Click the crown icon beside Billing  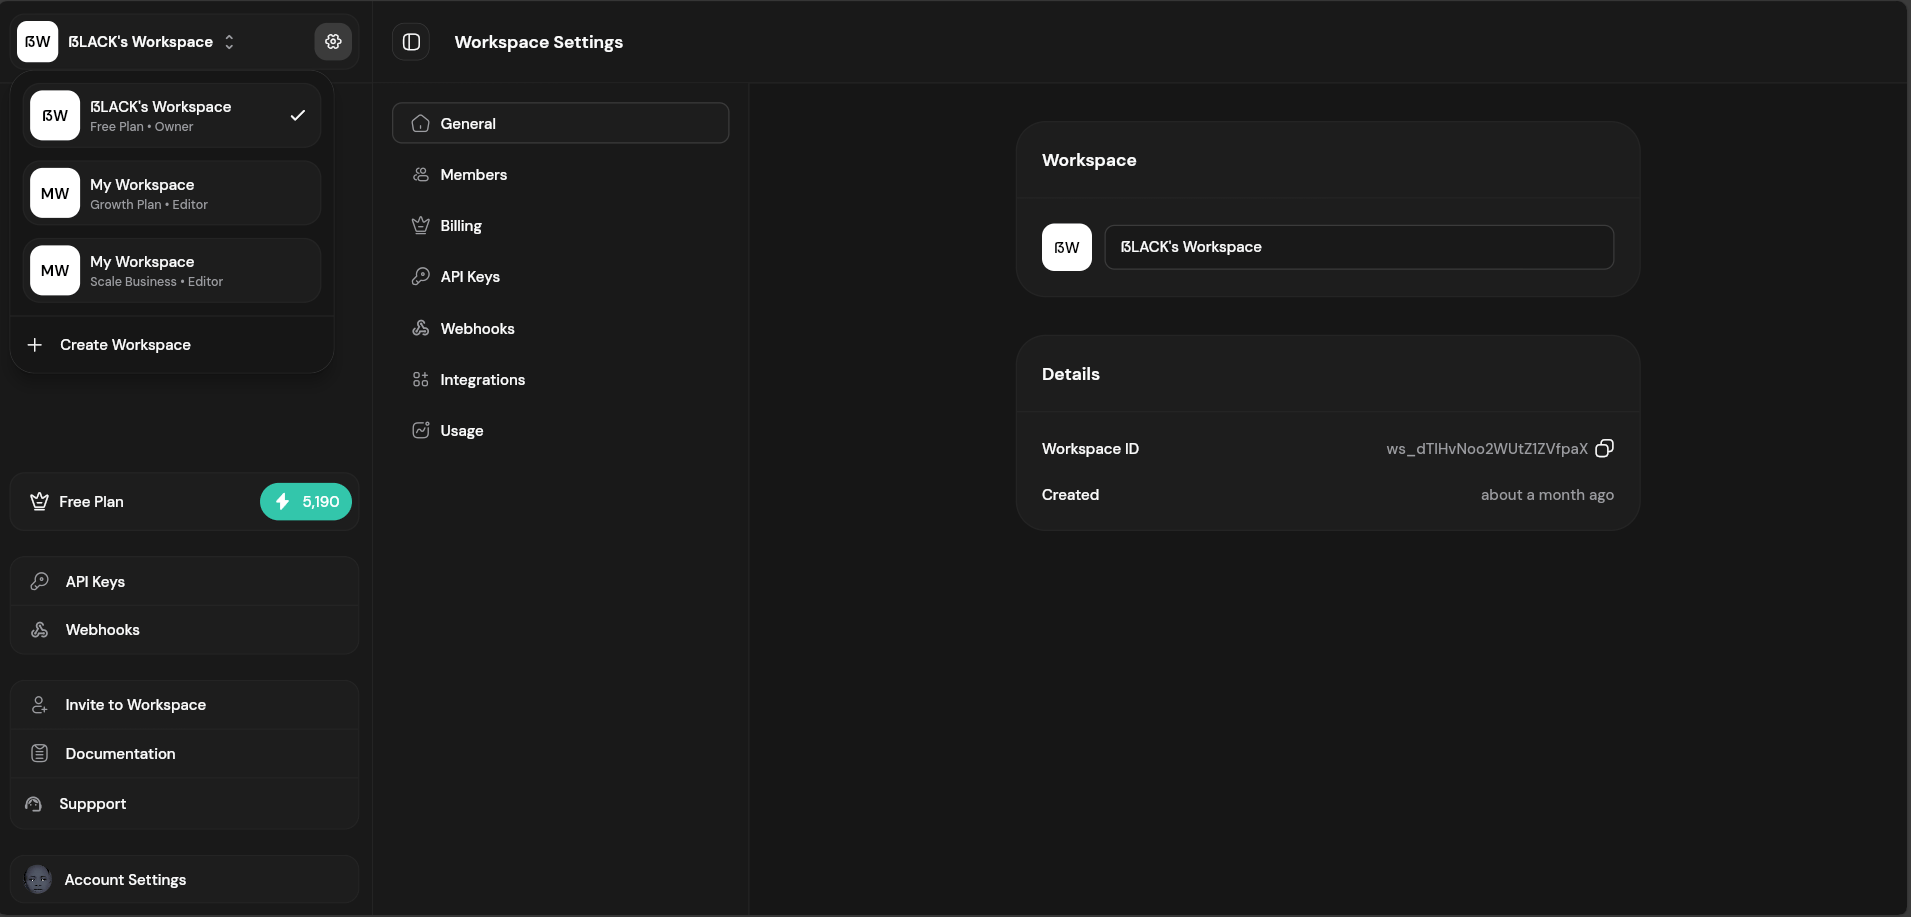coord(421,226)
